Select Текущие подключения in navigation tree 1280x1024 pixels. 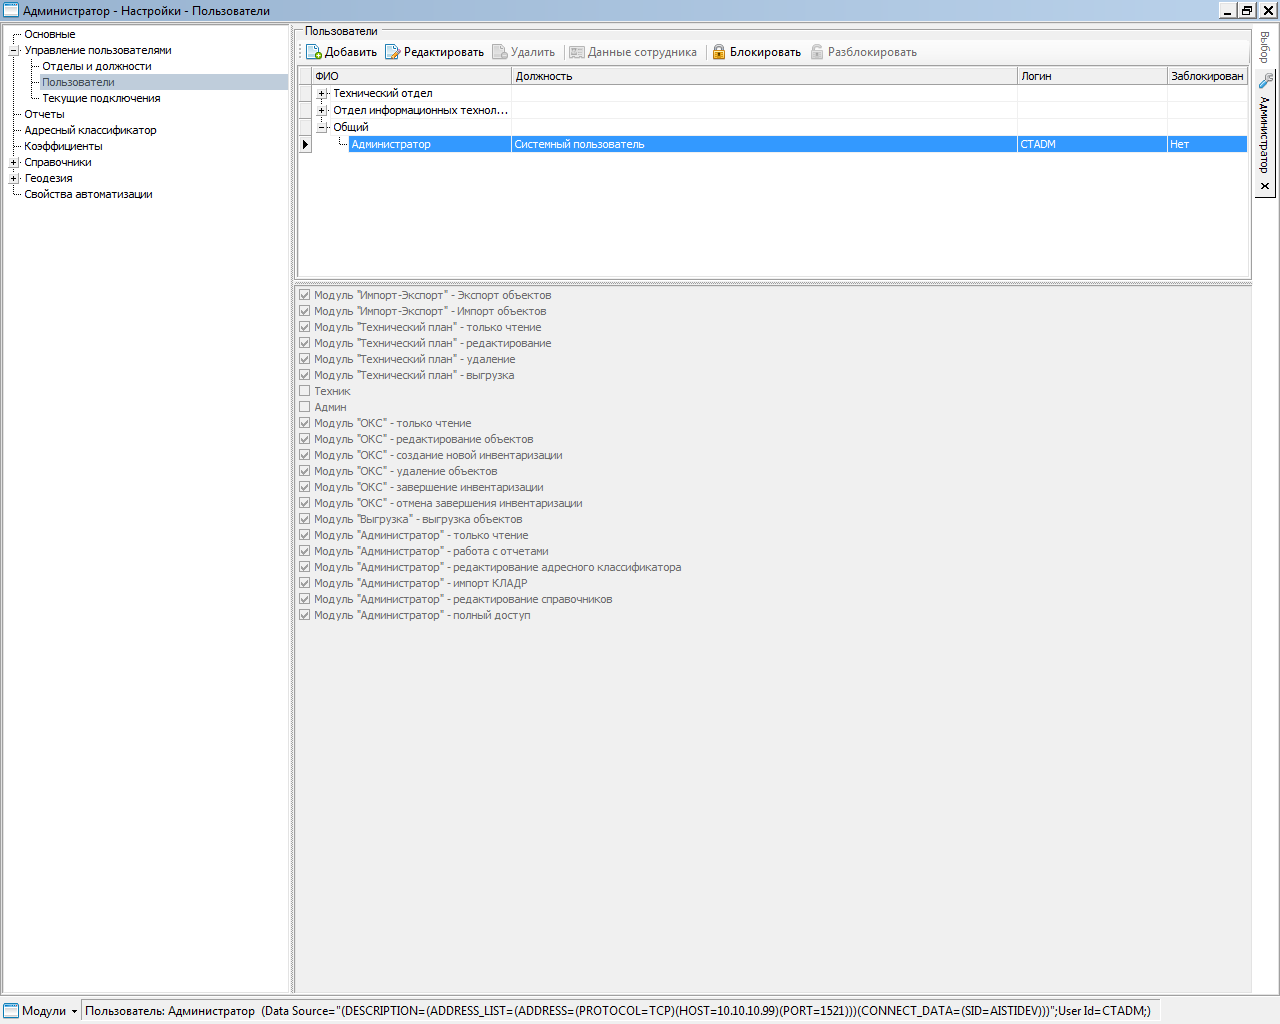101,98
